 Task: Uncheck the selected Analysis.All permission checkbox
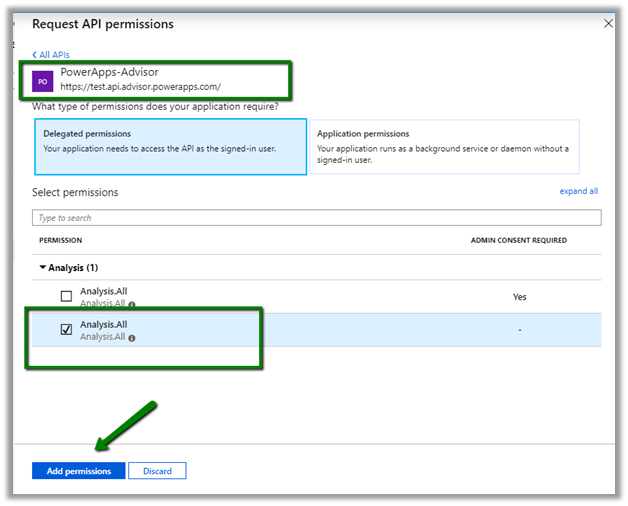click(66, 329)
